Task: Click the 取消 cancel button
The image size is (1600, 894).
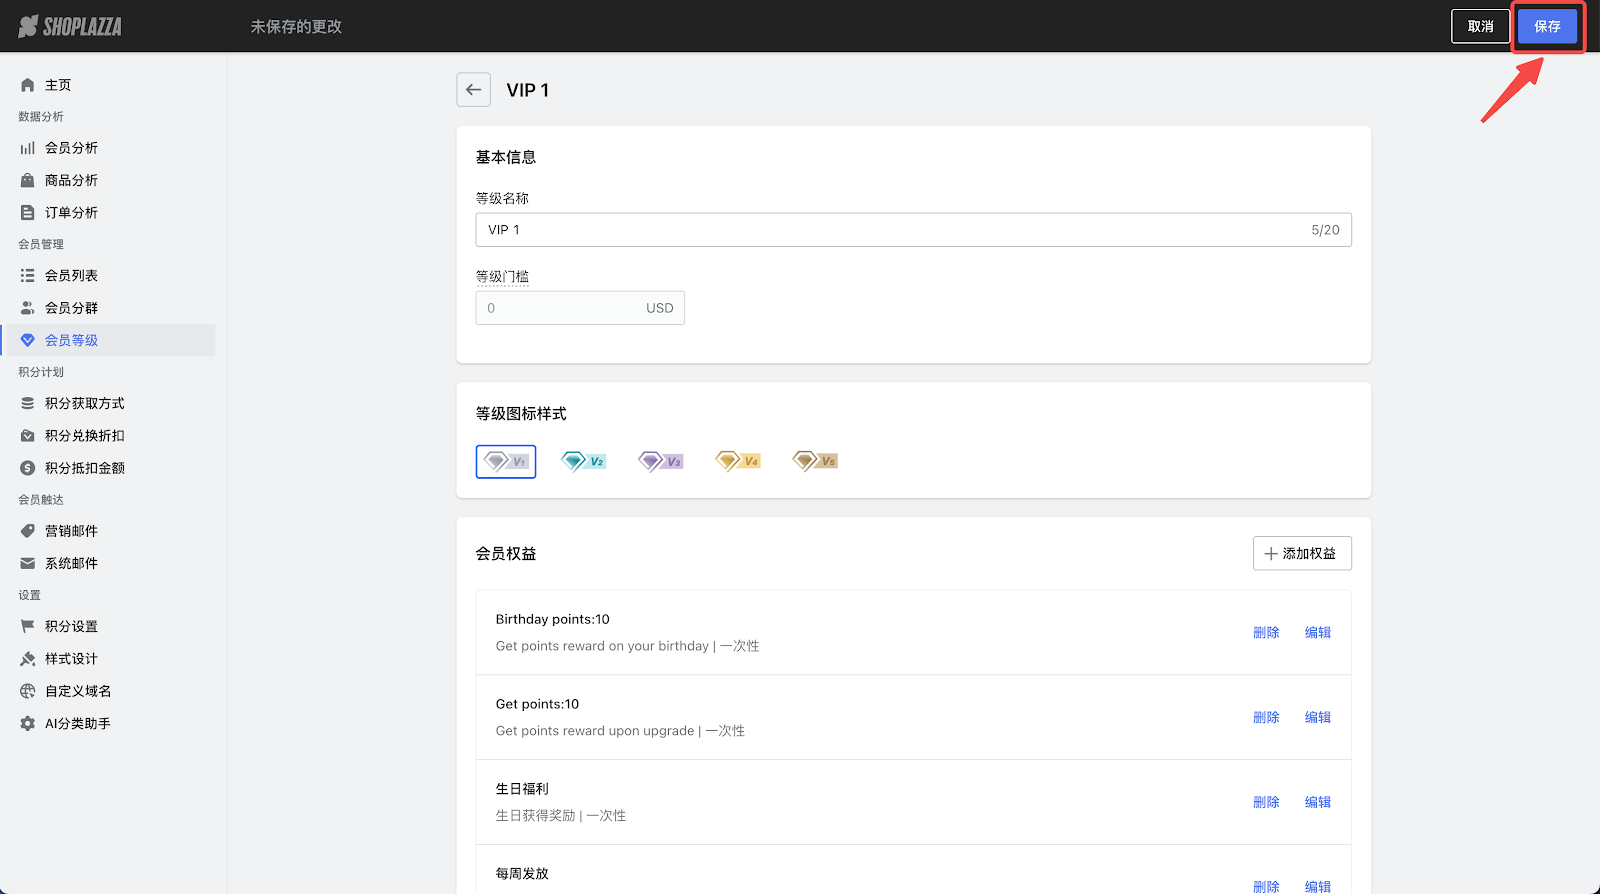Action: [x=1480, y=27]
